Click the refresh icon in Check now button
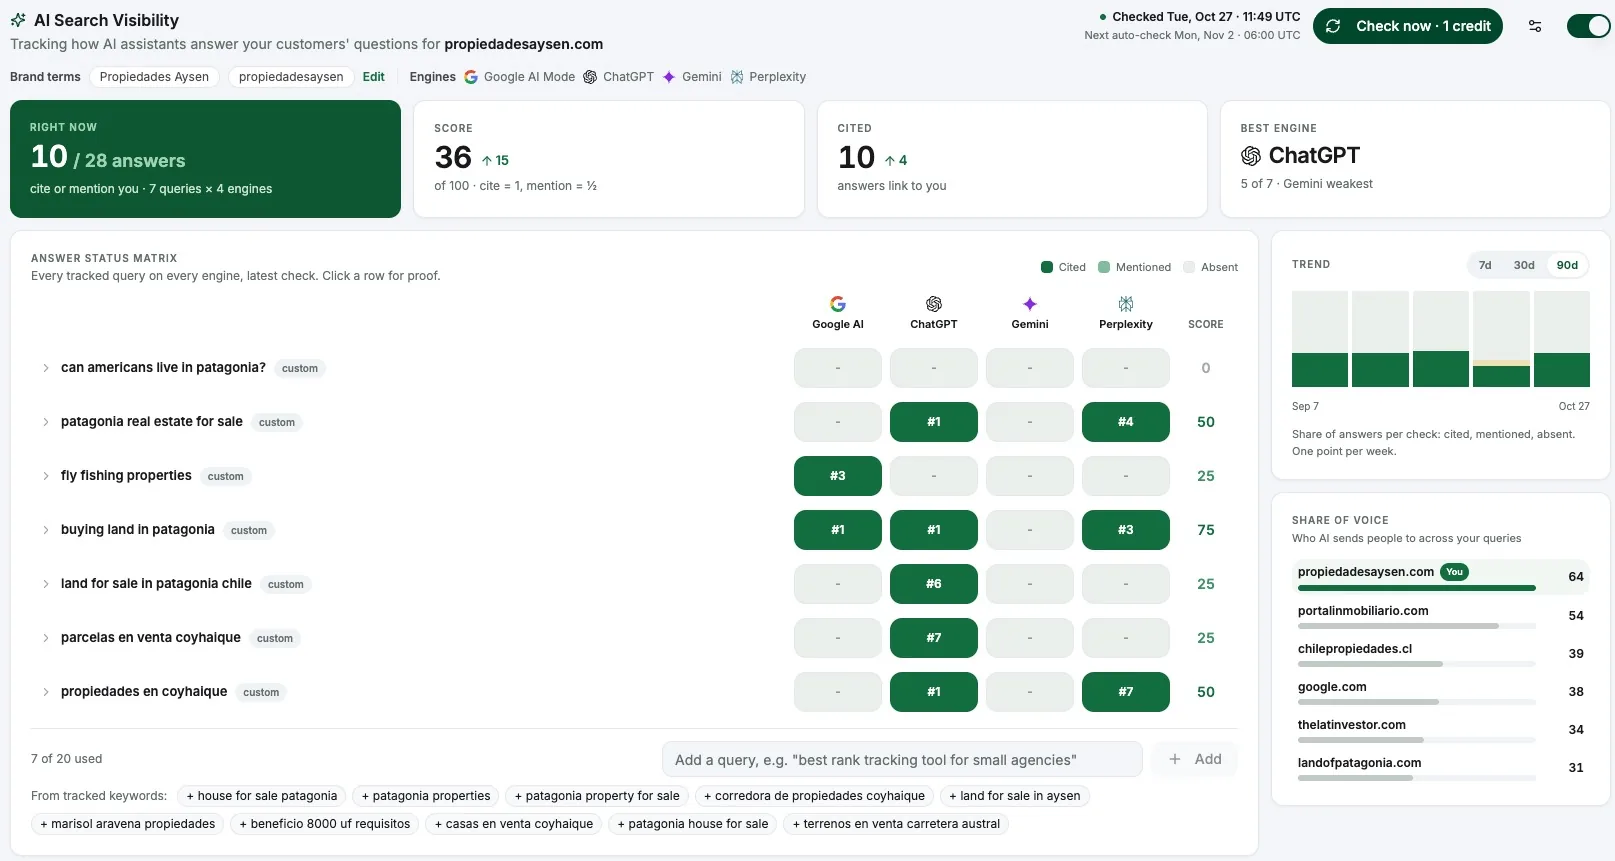 pyautogui.click(x=1333, y=26)
